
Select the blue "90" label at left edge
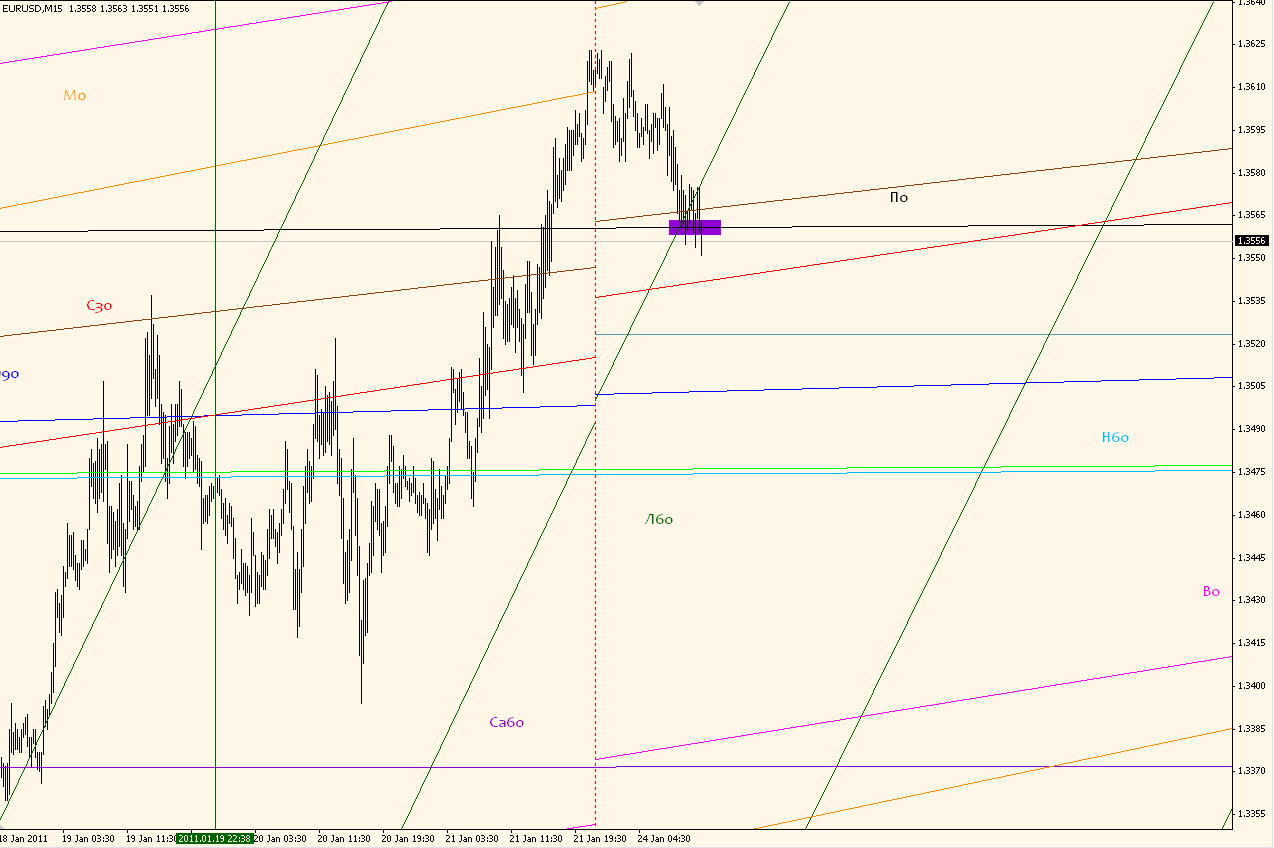(x=9, y=375)
